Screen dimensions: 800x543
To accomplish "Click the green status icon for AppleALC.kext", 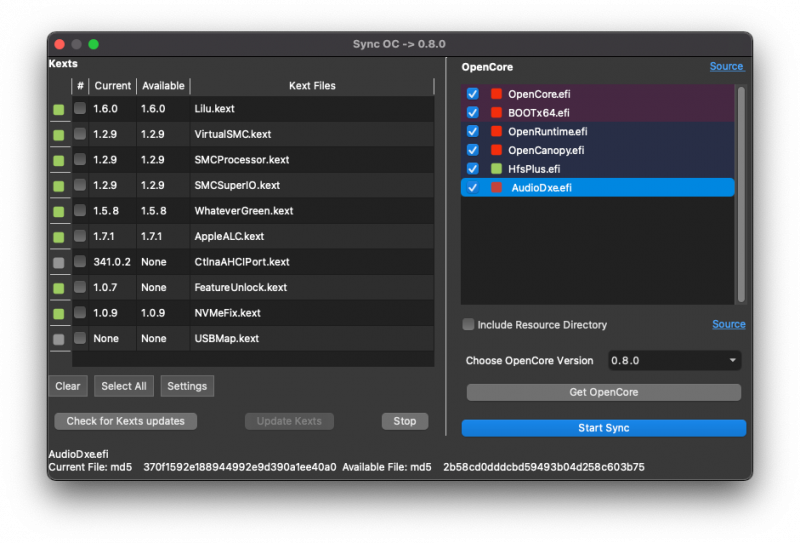I will tap(59, 237).
